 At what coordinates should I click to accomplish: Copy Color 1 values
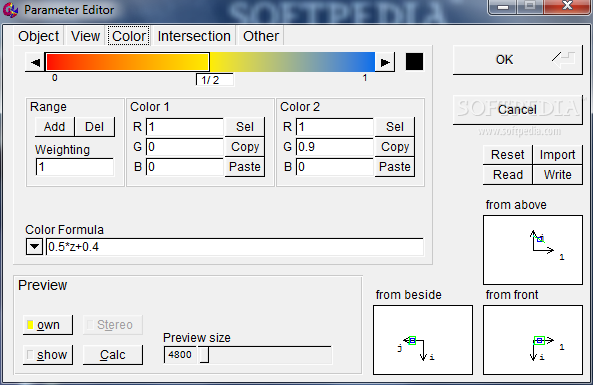(245, 147)
